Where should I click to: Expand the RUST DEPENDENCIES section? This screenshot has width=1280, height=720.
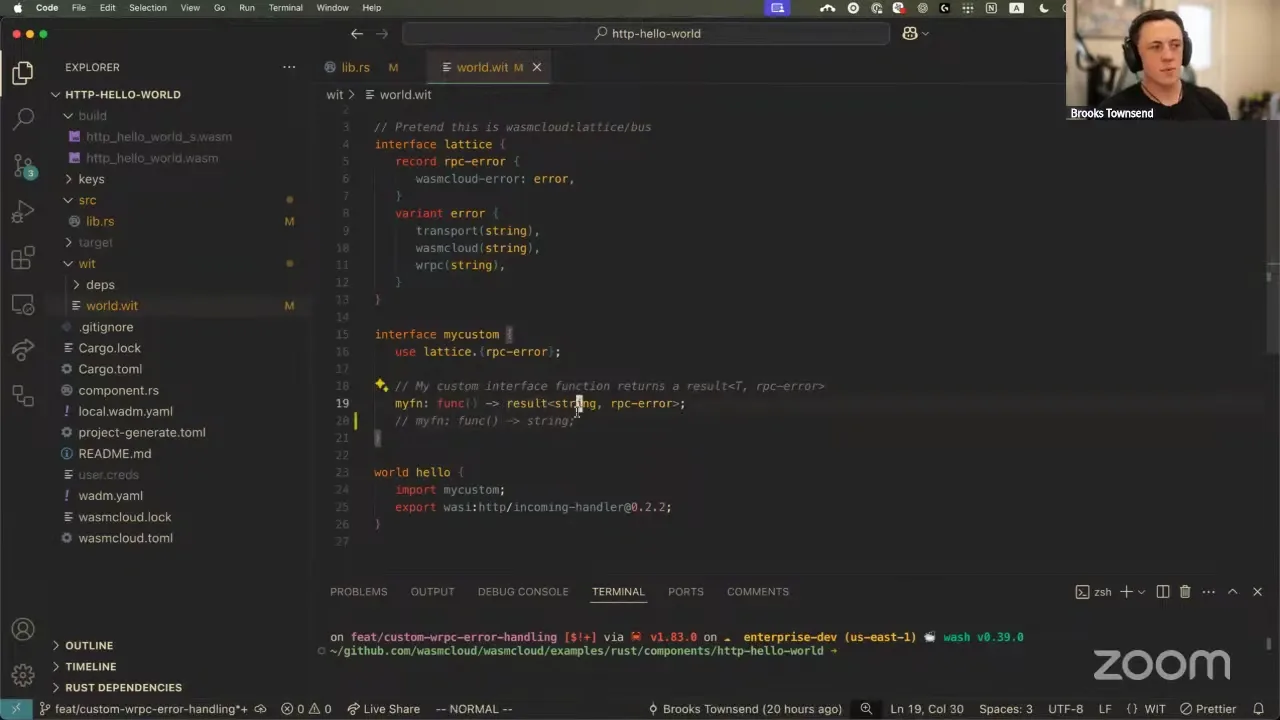(123, 687)
